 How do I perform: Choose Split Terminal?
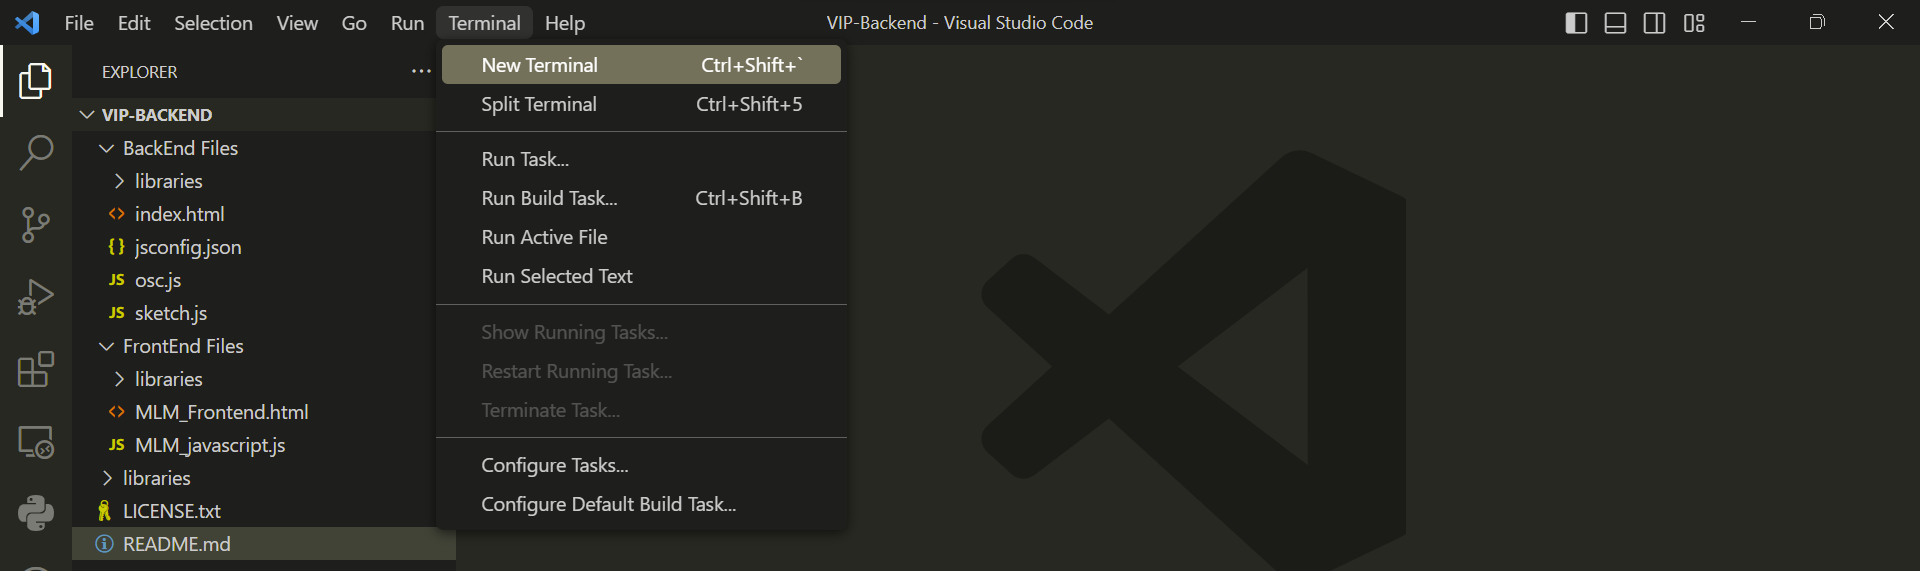pyautogui.click(x=641, y=104)
